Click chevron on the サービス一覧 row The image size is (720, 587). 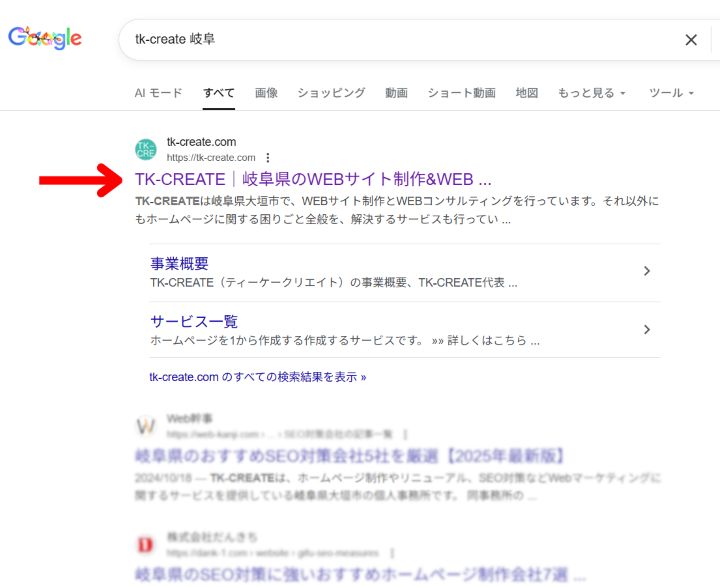point(647,329)
